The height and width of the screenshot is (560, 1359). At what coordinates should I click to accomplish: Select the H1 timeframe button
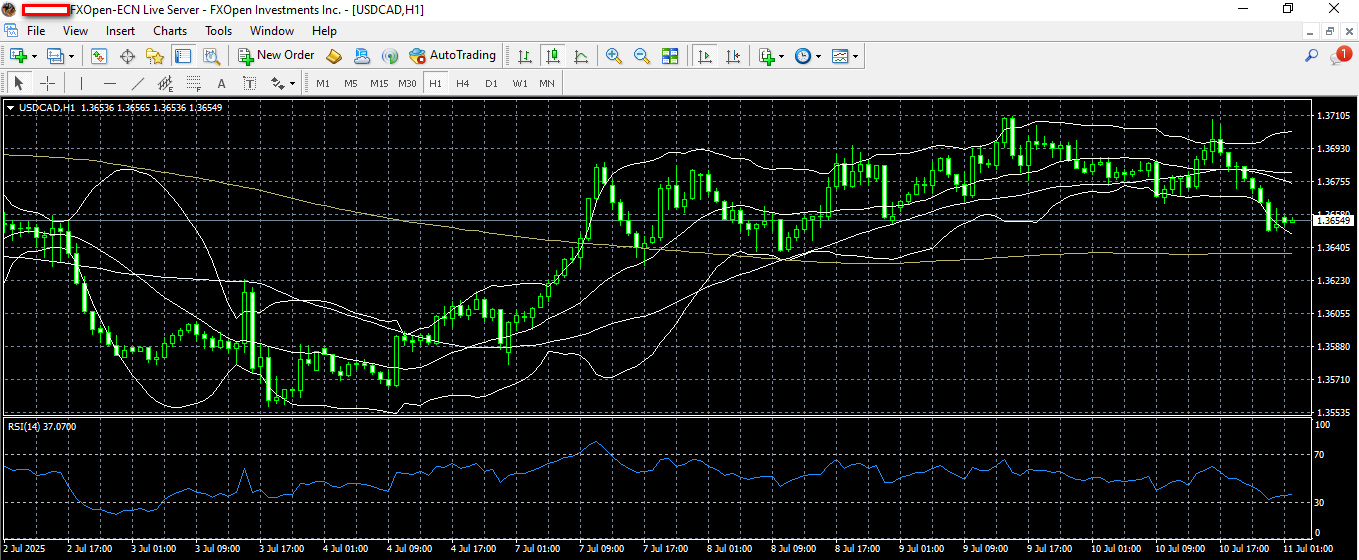(435, 83)
